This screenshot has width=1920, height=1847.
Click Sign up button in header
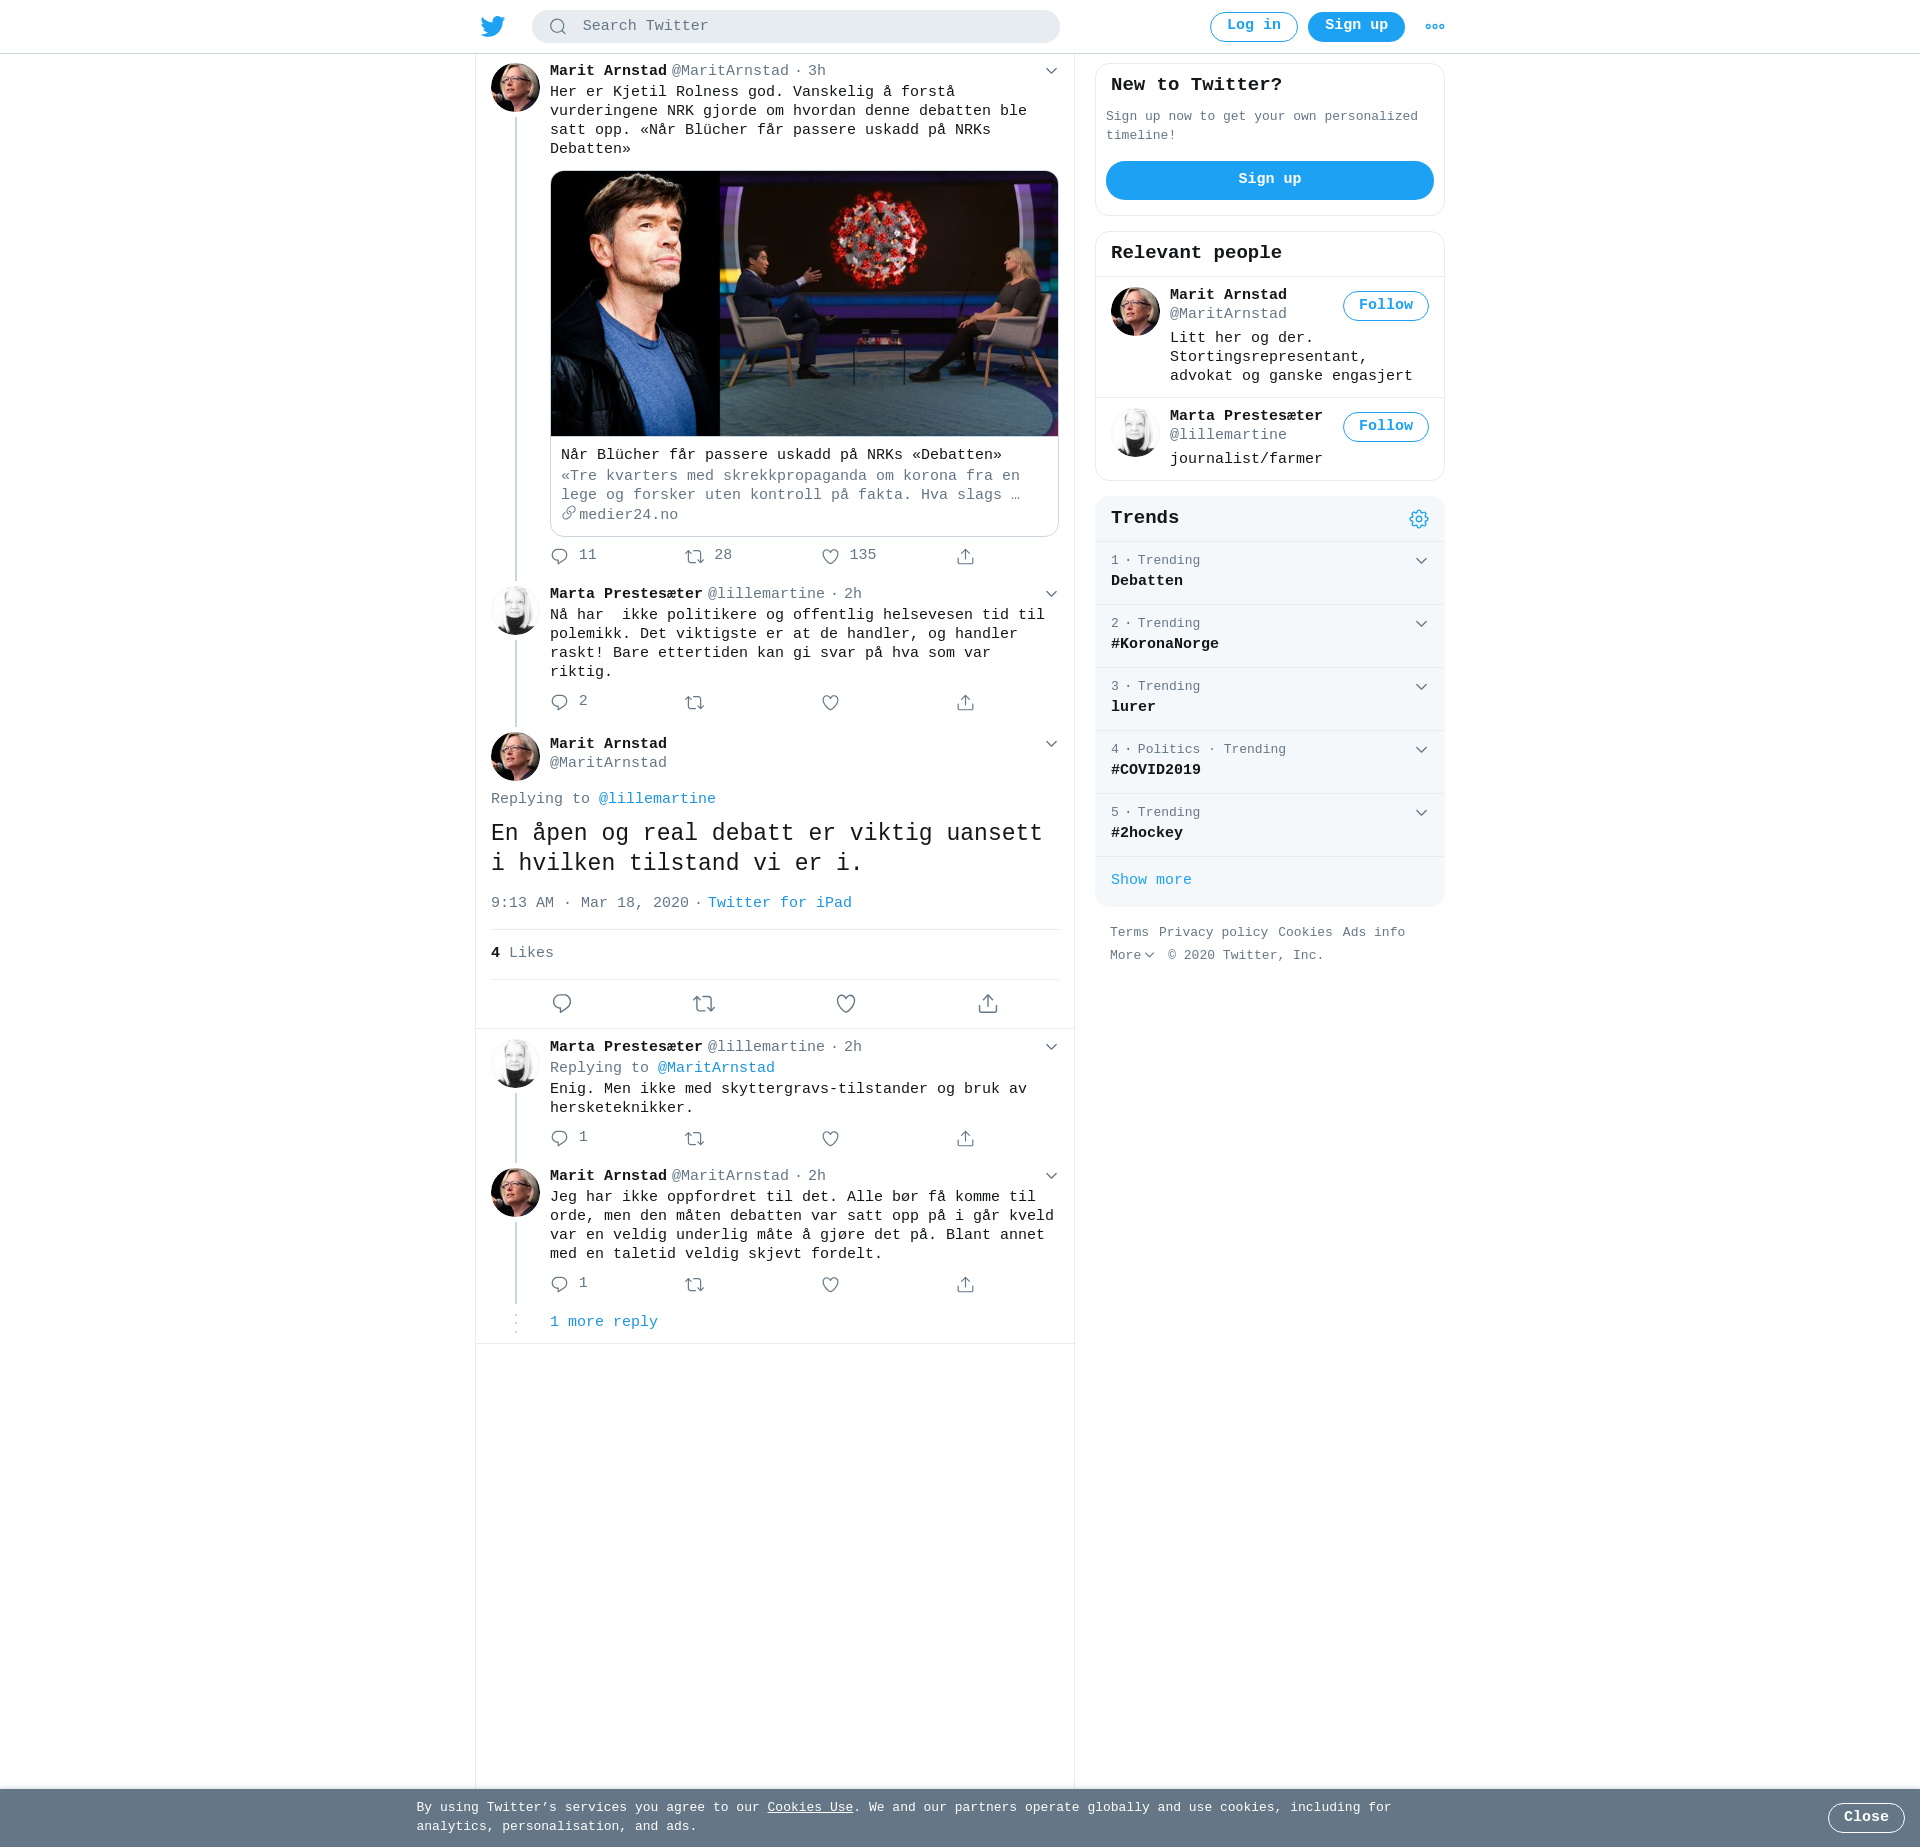[1356, 27]
